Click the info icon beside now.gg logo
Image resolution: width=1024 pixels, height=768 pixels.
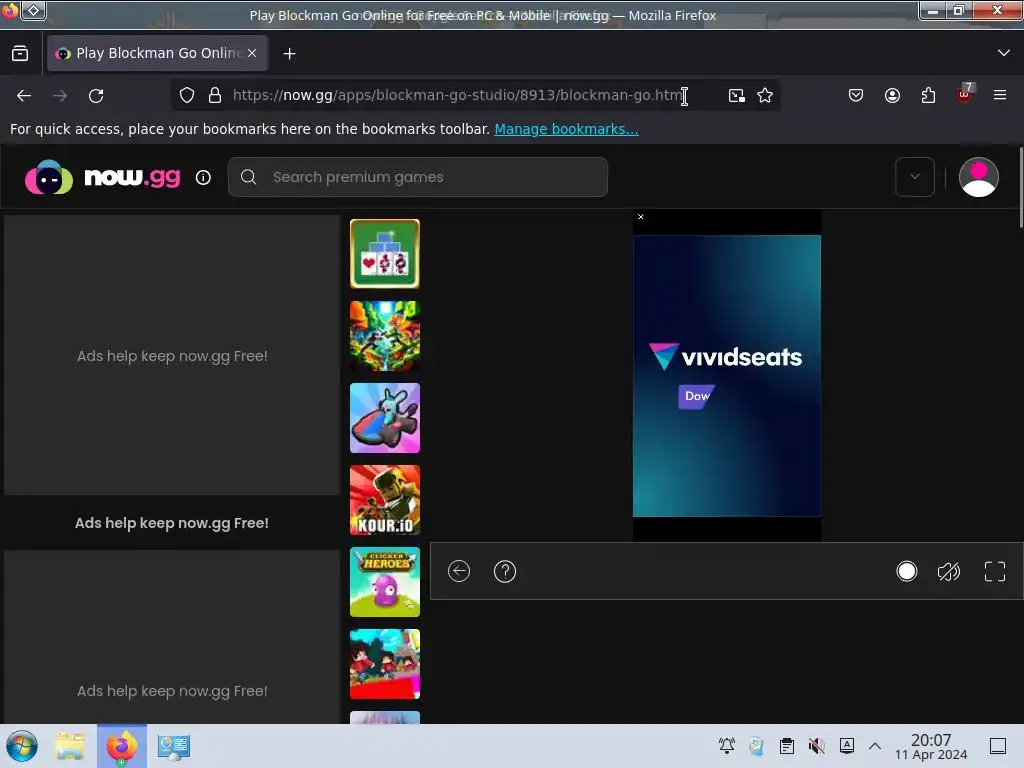tap(203, 178)
